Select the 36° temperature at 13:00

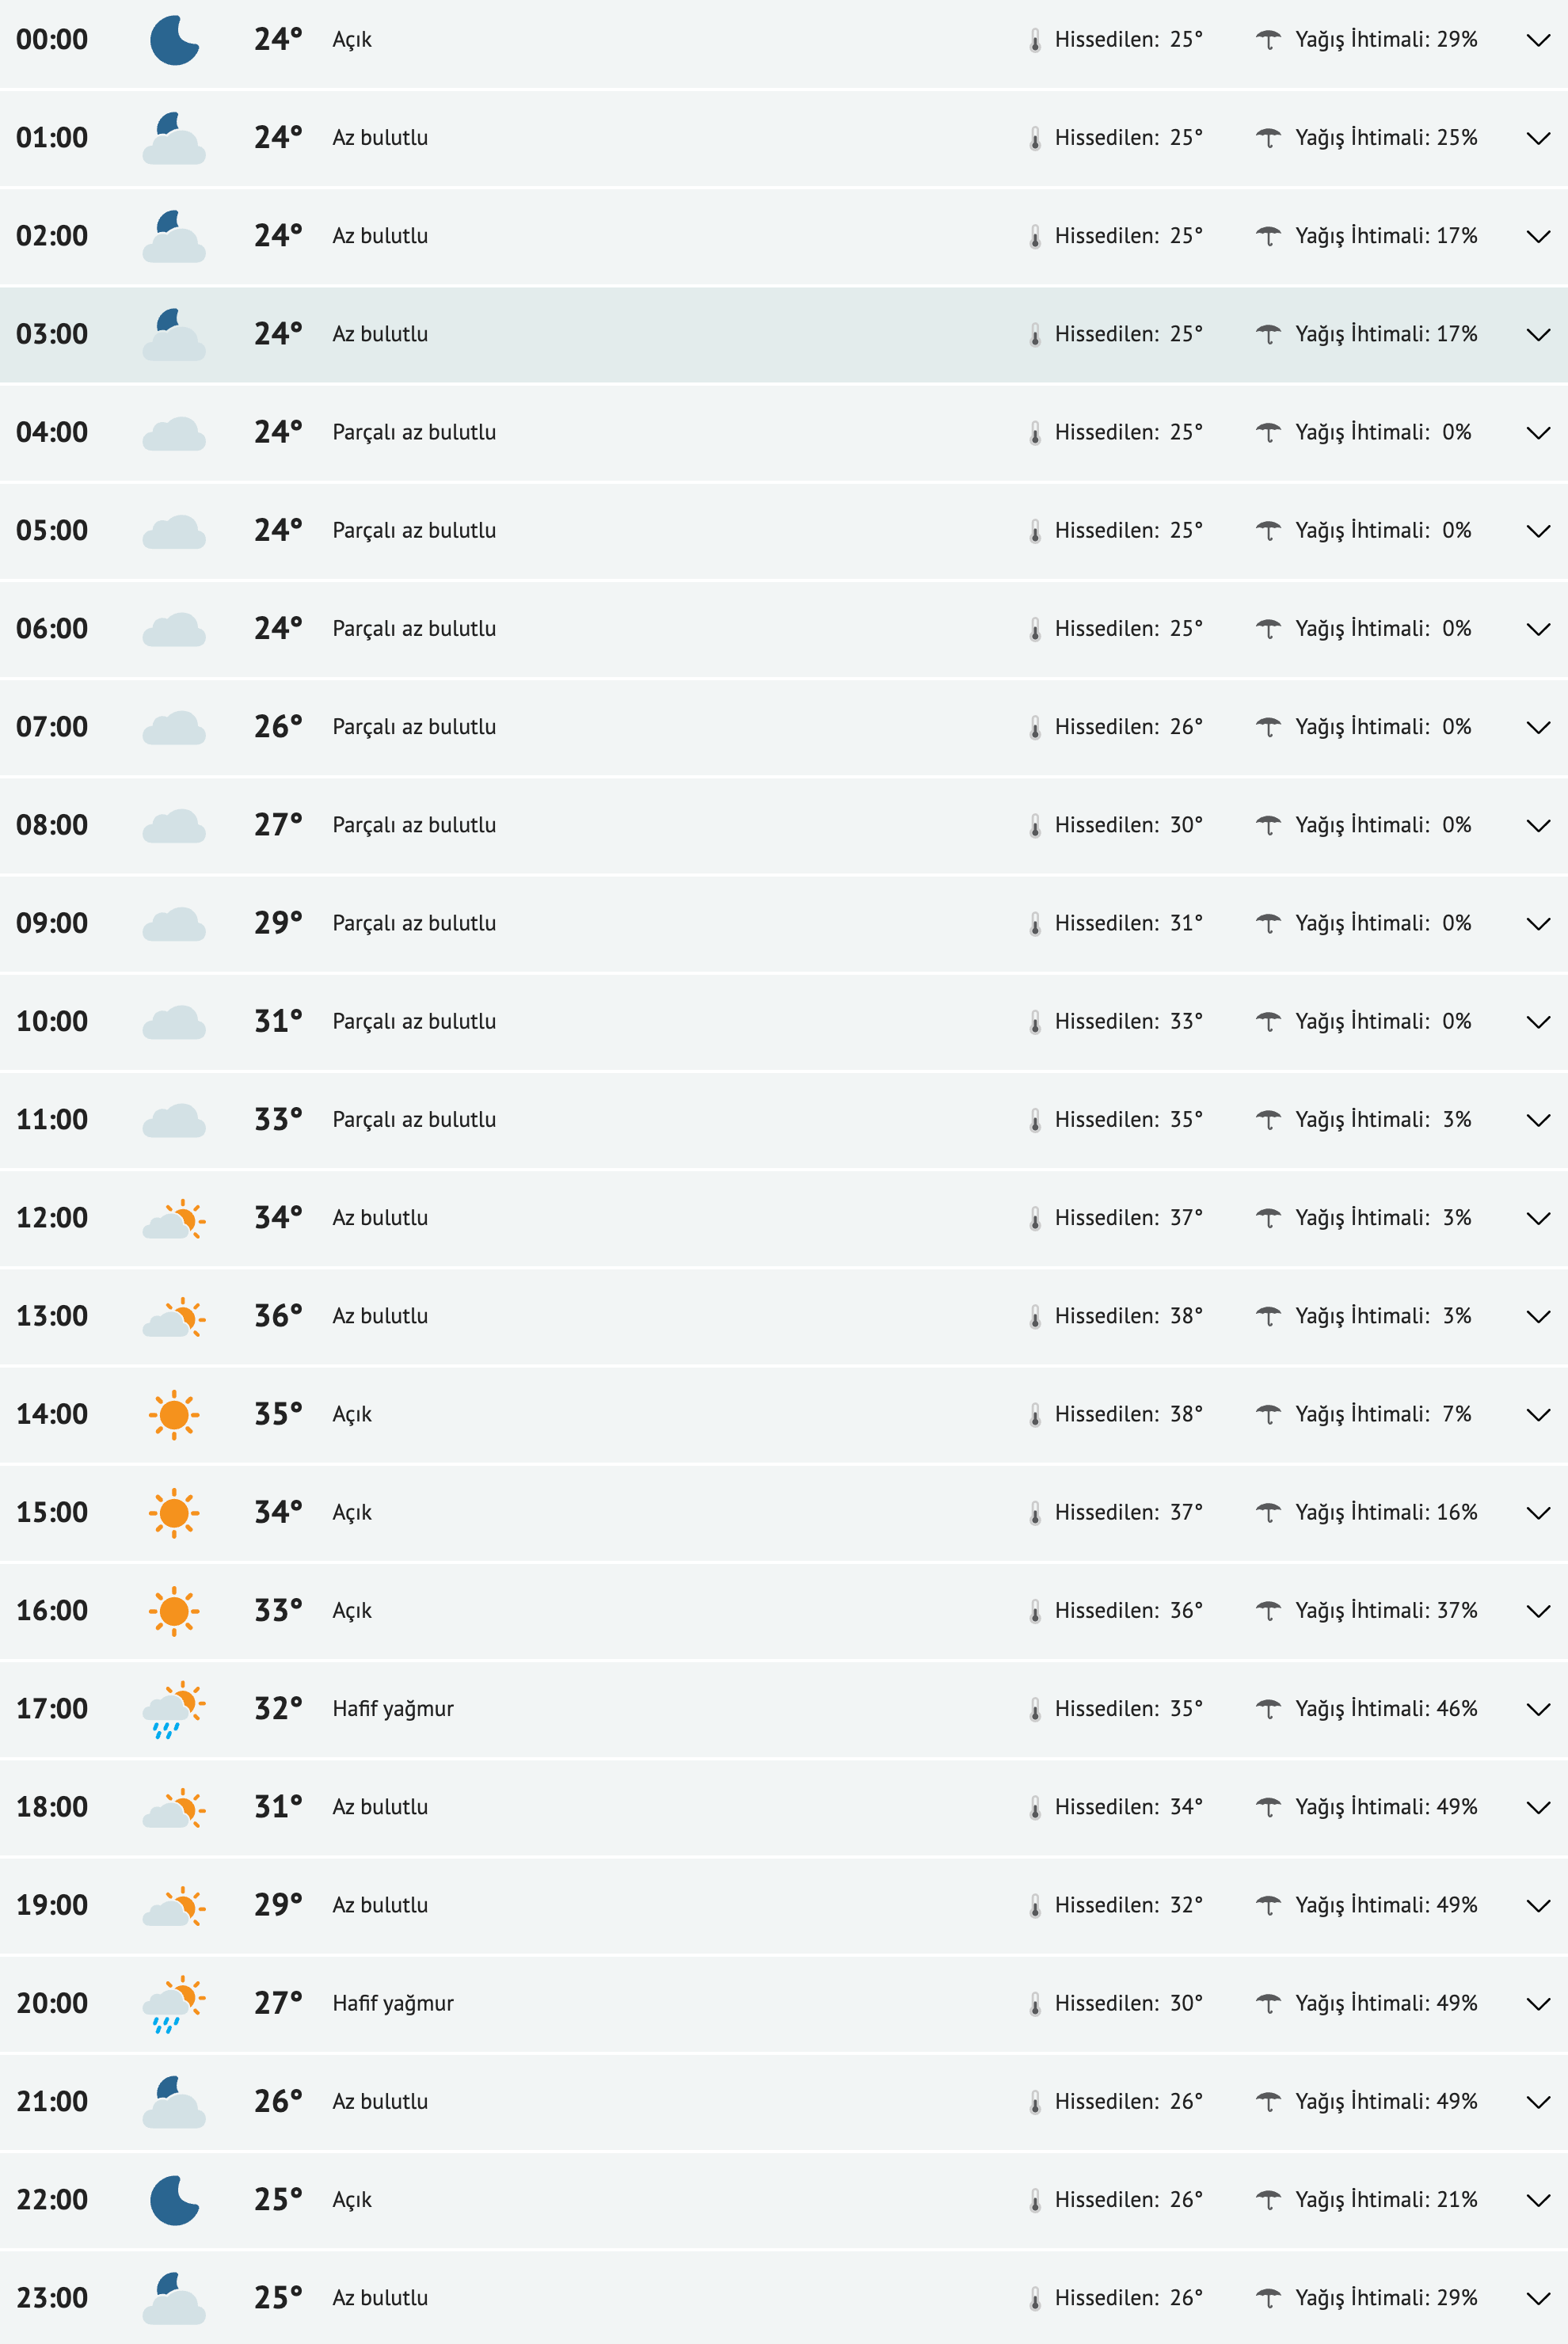(277, 1315)
